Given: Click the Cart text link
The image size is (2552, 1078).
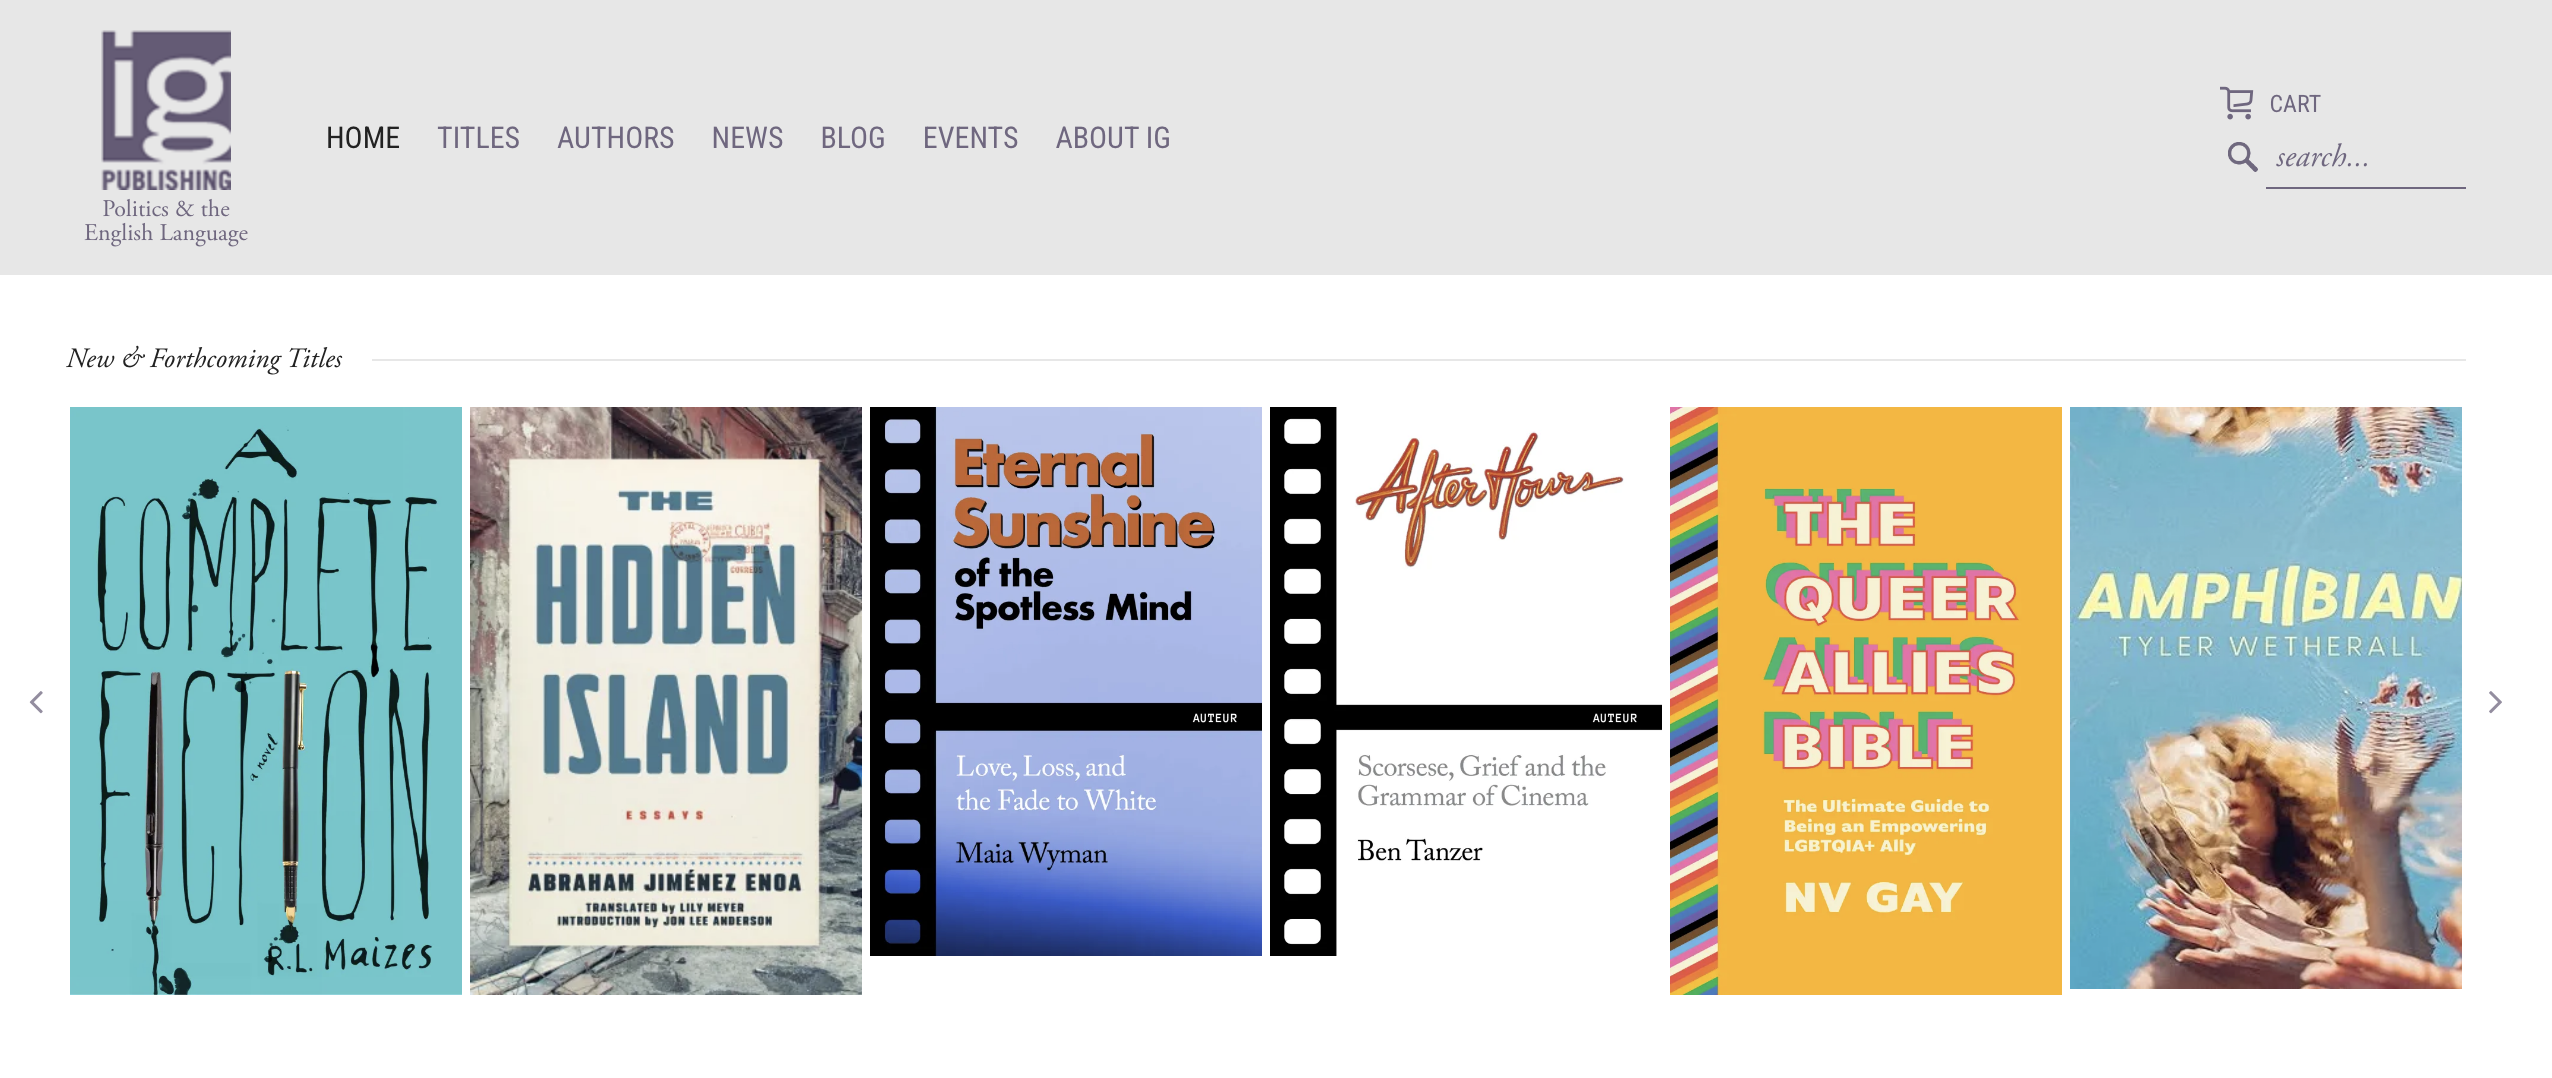Looking at the screenshot, I should pyautogui.click(x=2294, y=104).
